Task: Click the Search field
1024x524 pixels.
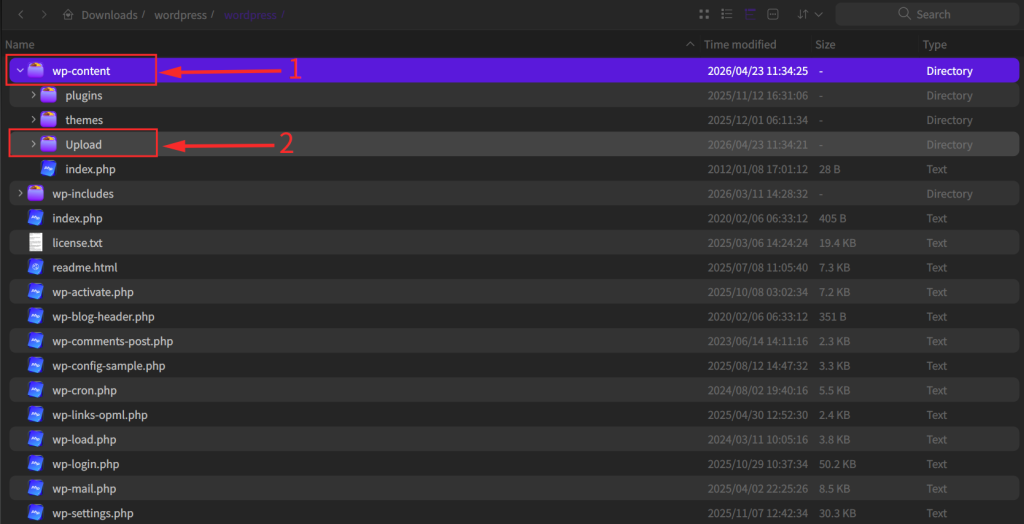Action: pyautogui.click(x=927, y=14)
